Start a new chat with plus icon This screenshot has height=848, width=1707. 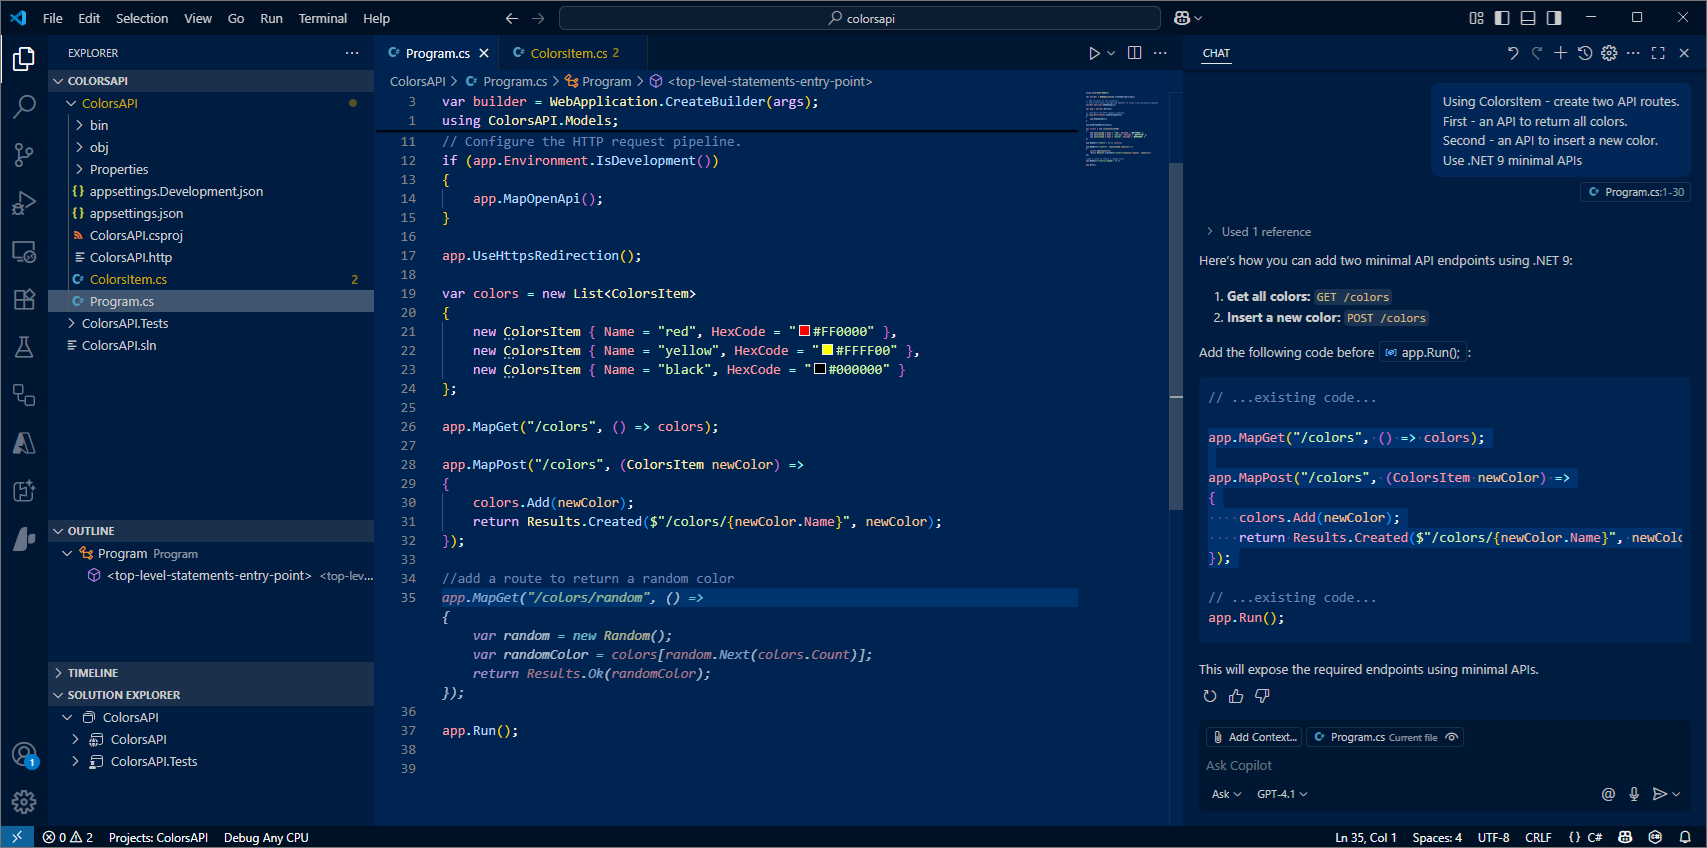[x=1560, y=53]
